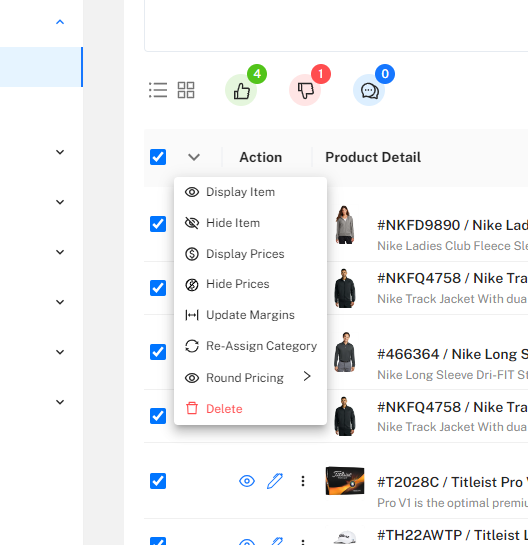Click the thumbs up likes icon
This screenshot has width=528, height=545.
pos(241,90)
